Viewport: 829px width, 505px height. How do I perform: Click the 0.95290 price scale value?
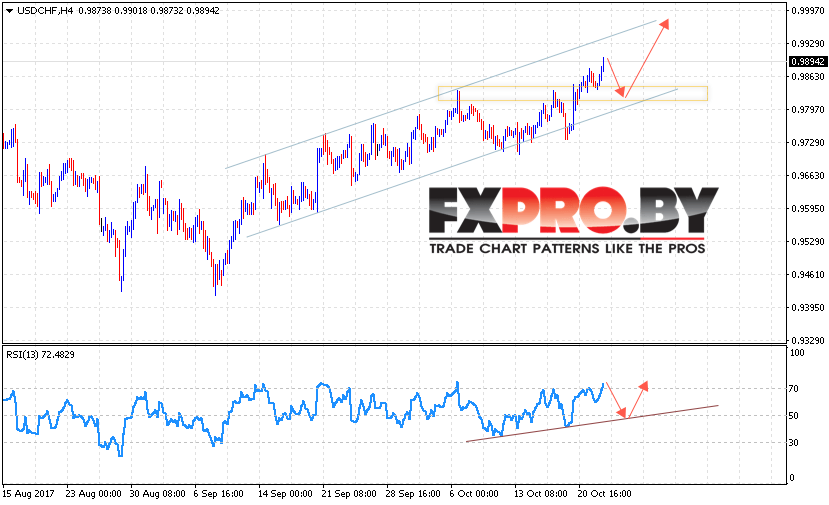(808, 242)
